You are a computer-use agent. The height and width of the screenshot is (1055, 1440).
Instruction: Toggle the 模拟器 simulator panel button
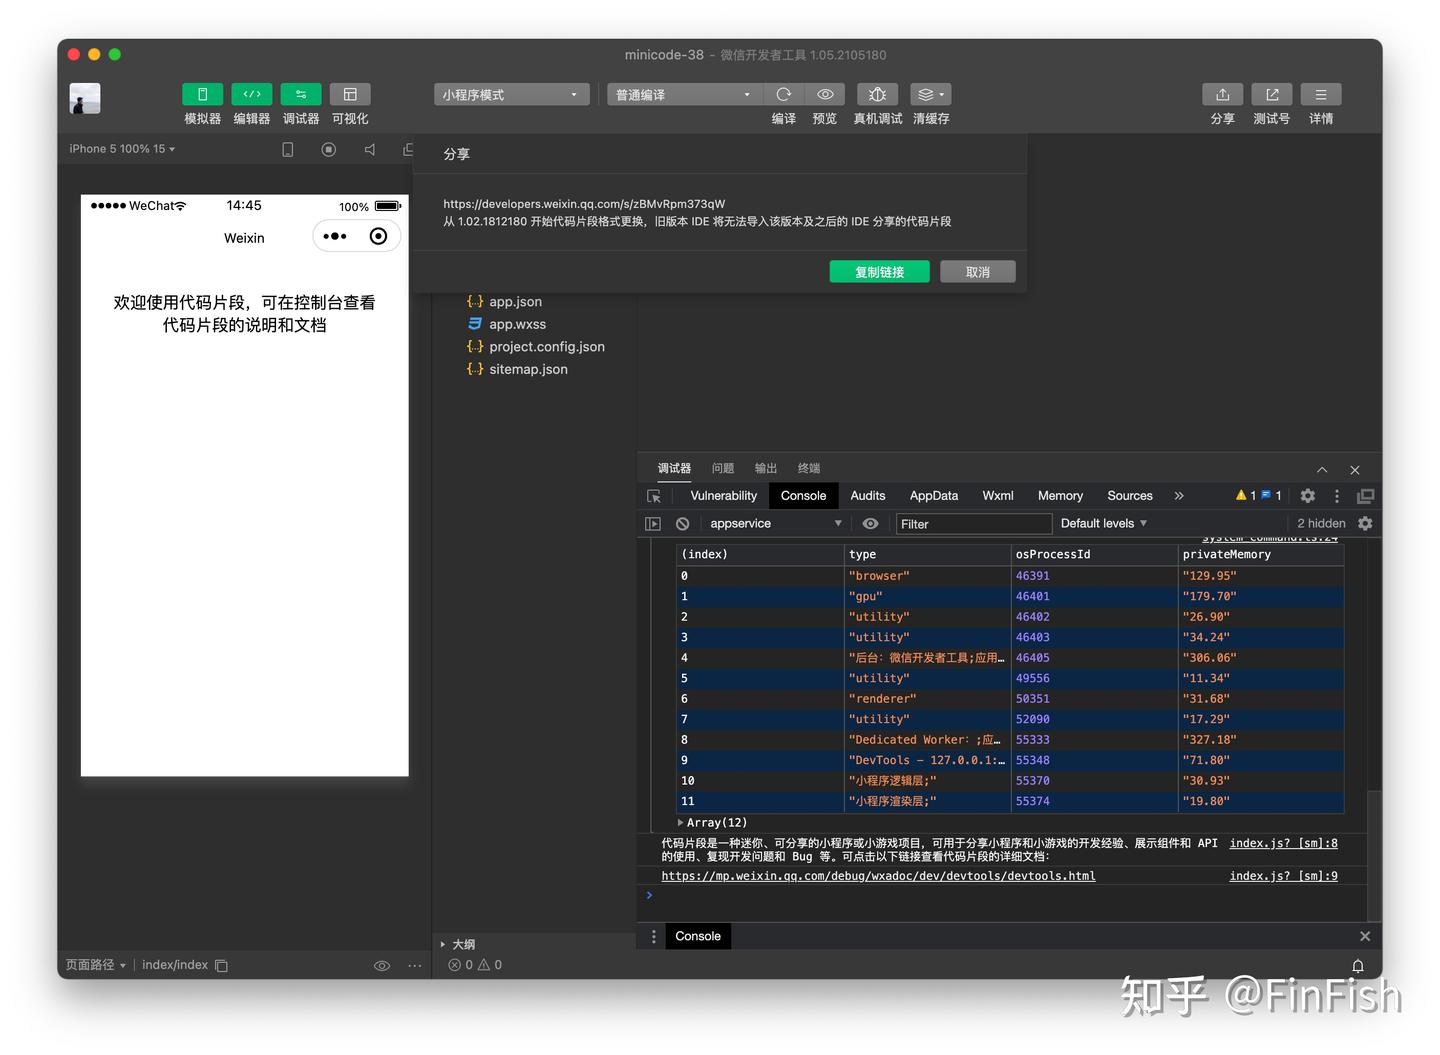[x=202, y=94]
